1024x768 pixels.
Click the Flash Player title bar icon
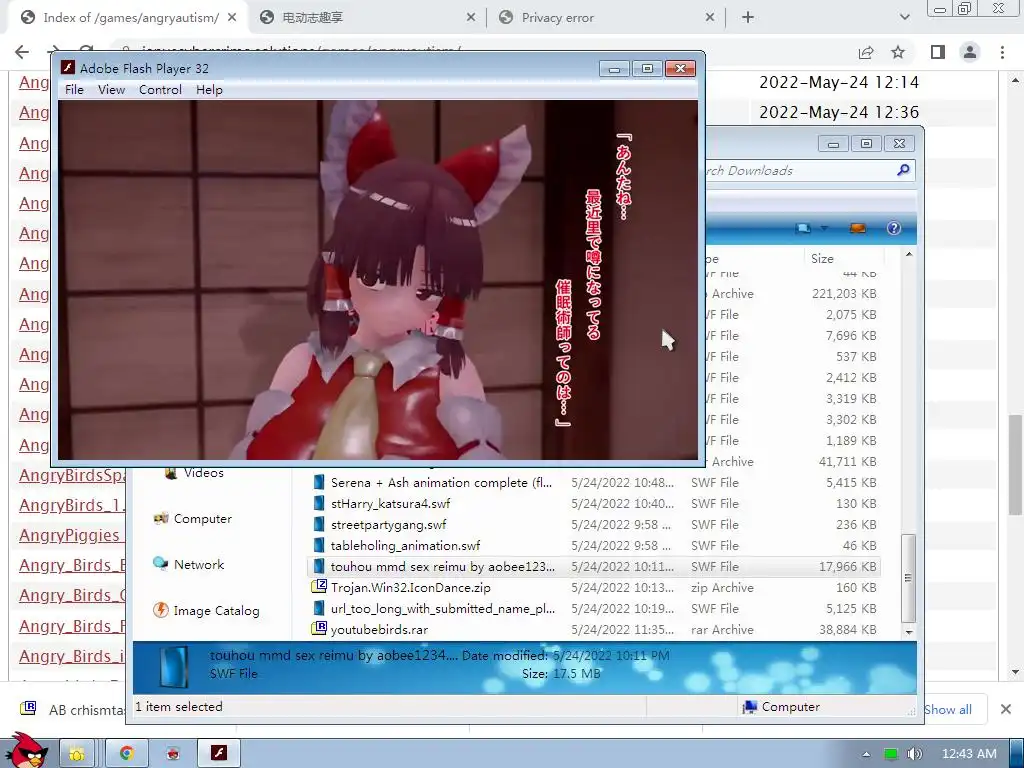pos(67,68)
